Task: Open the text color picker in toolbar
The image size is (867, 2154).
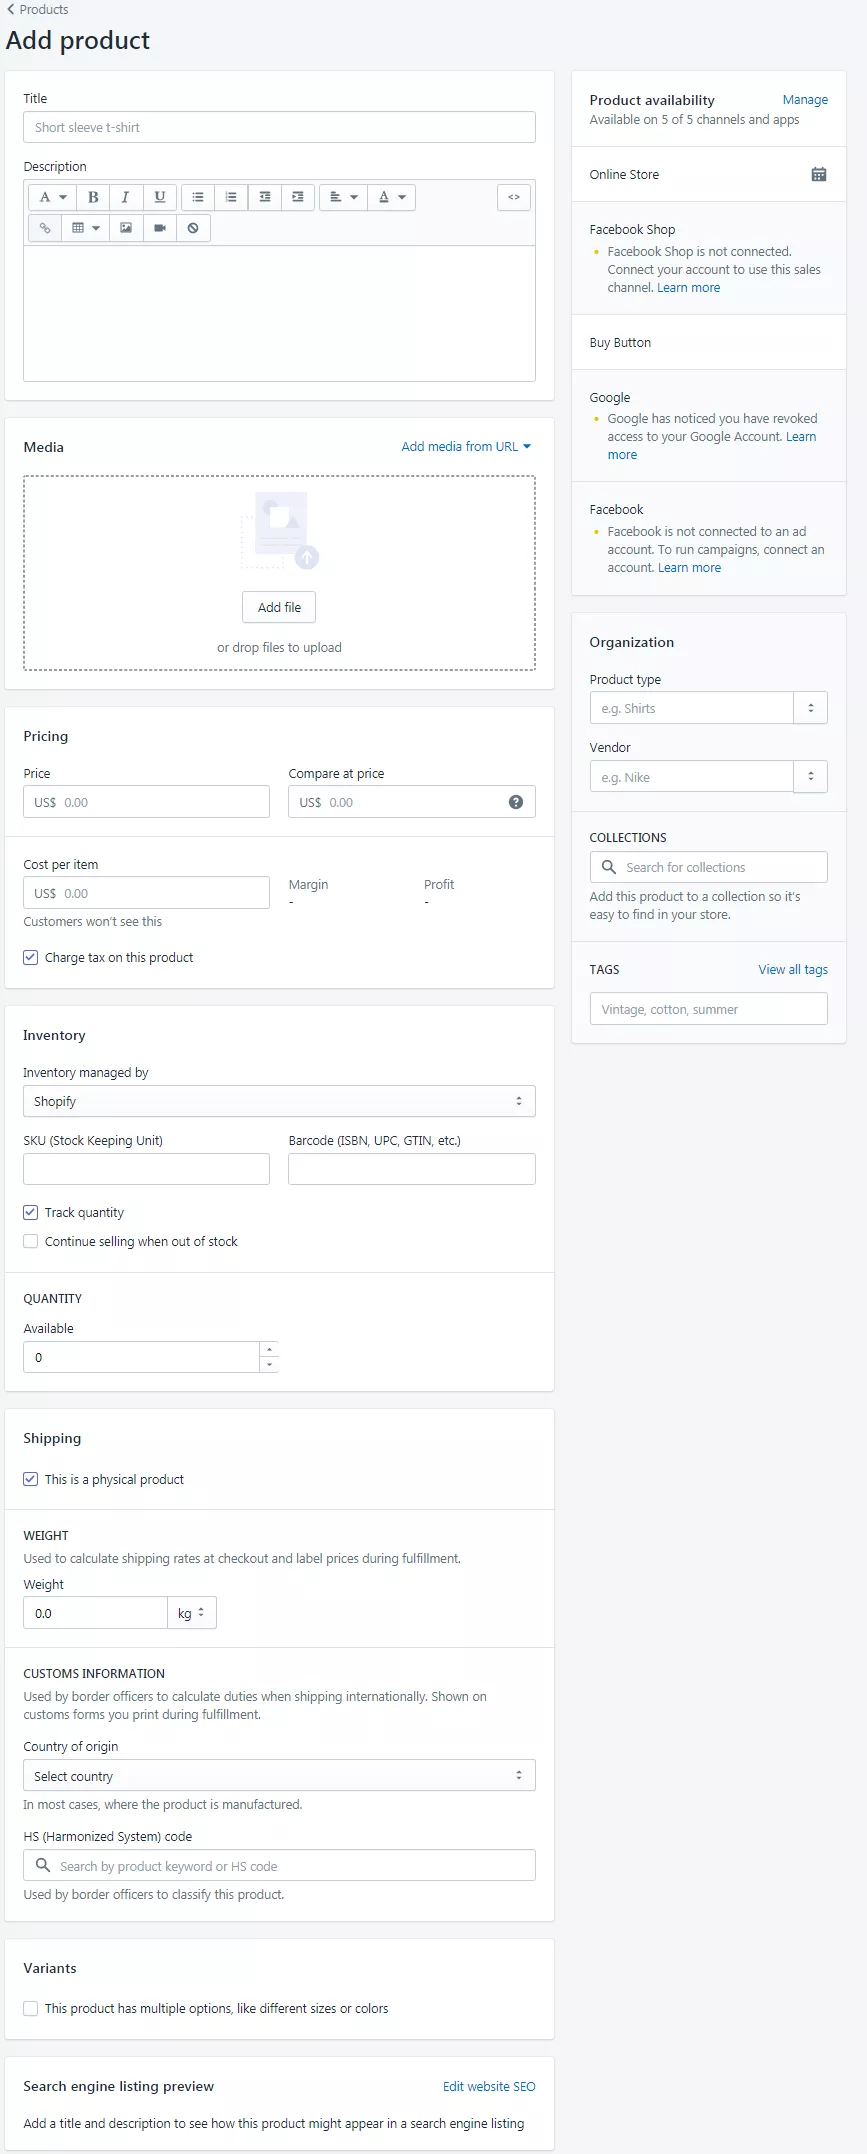Action: click(392, 197)
